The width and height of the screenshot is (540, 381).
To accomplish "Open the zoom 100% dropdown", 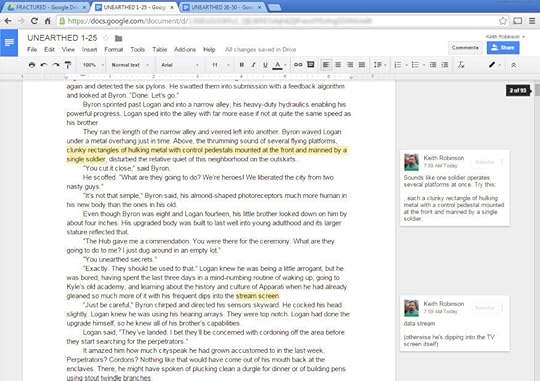I will (93, 65).
